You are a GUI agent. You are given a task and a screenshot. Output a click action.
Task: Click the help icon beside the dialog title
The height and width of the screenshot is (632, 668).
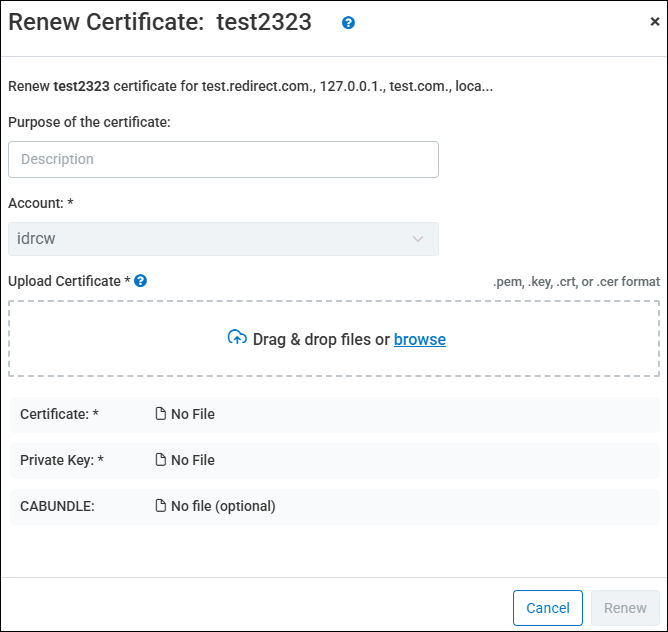348,22
